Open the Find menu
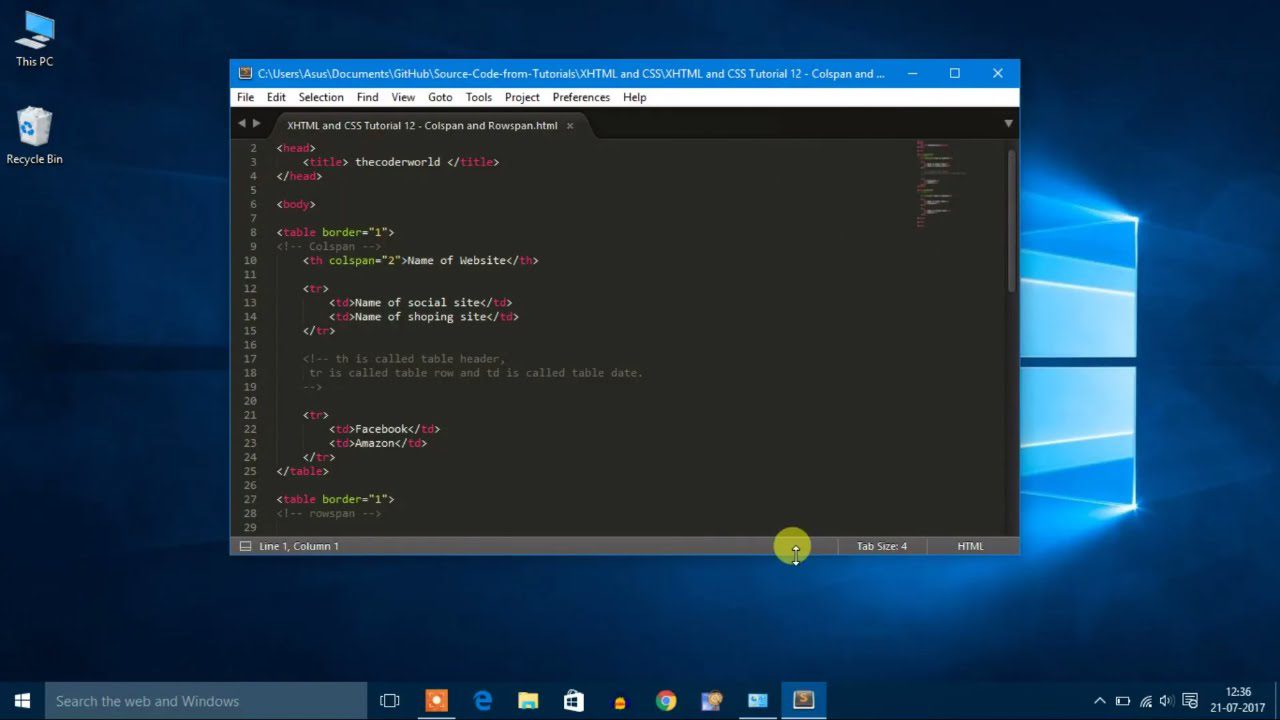The image size is (1280, 720). coord(367,97)
